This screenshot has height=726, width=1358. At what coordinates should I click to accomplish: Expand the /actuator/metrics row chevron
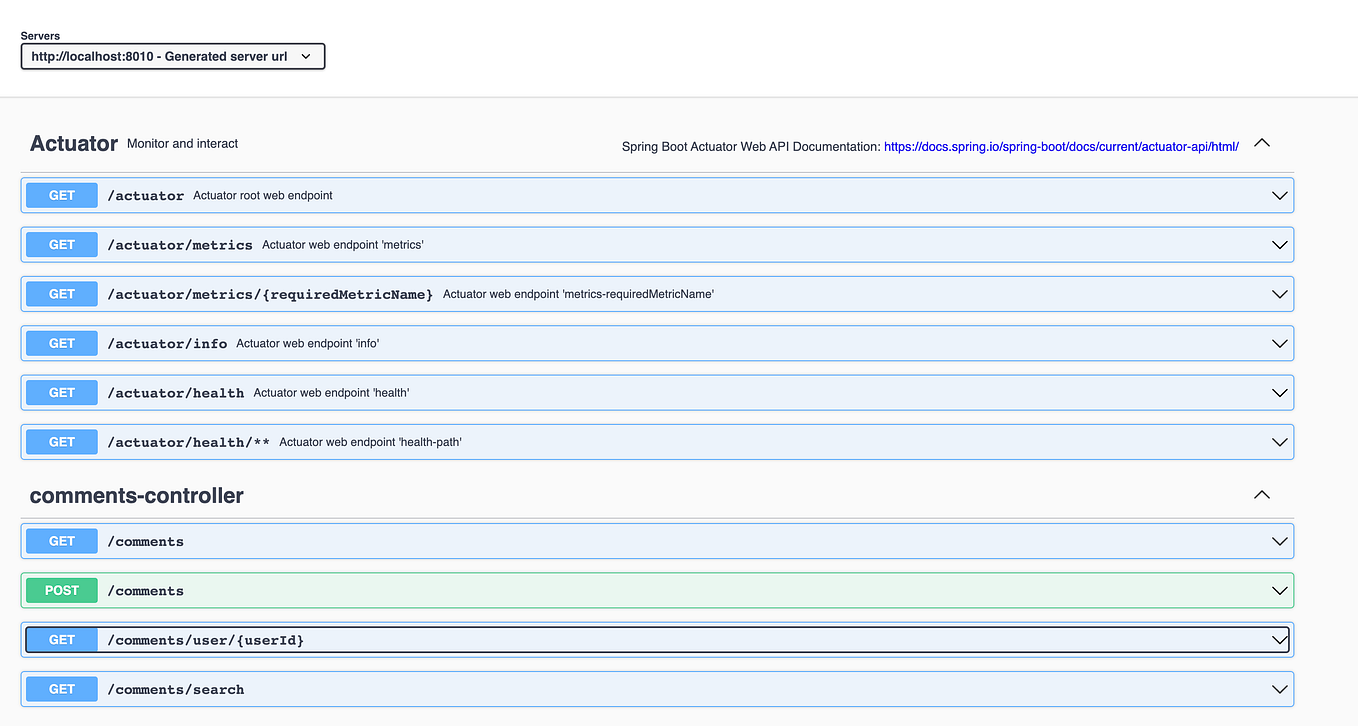click(1279, 245)
